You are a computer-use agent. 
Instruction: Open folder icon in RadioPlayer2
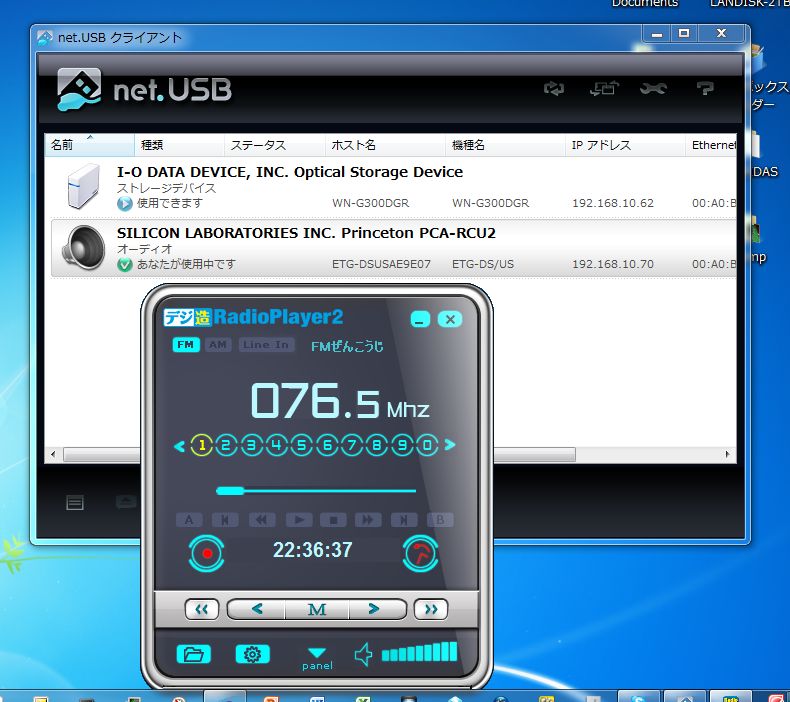click(194, 654)
